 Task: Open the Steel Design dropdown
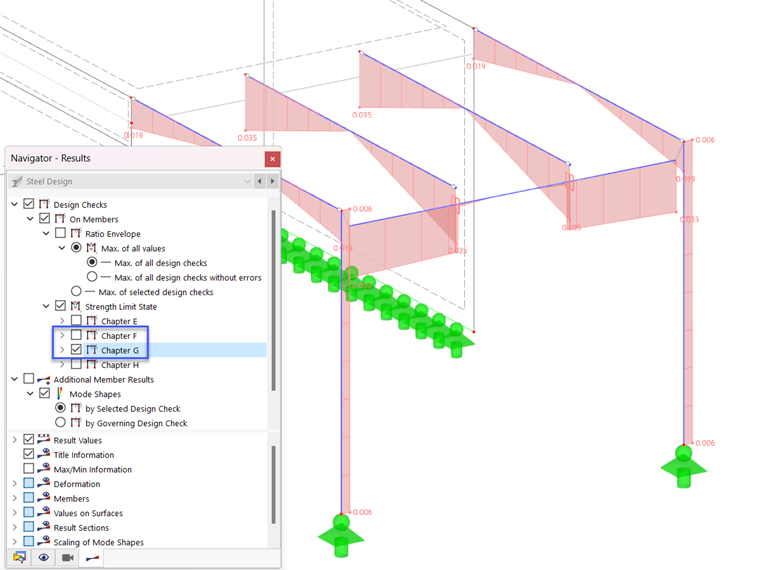click(x=247, y=181)
